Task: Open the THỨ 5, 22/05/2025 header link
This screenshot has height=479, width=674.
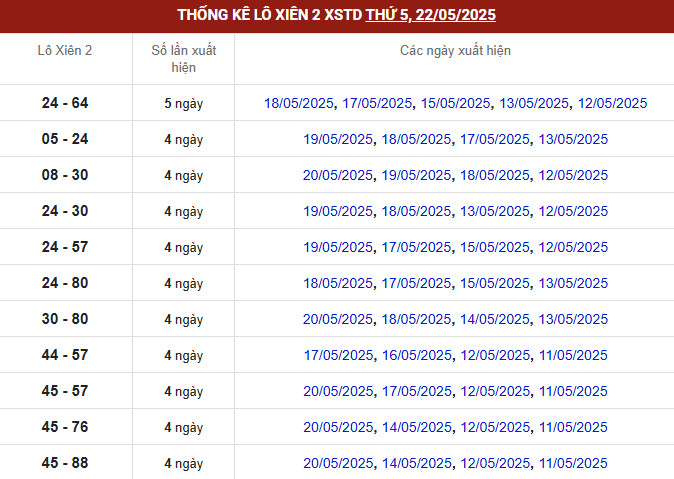Action: [x=431, y=15]
